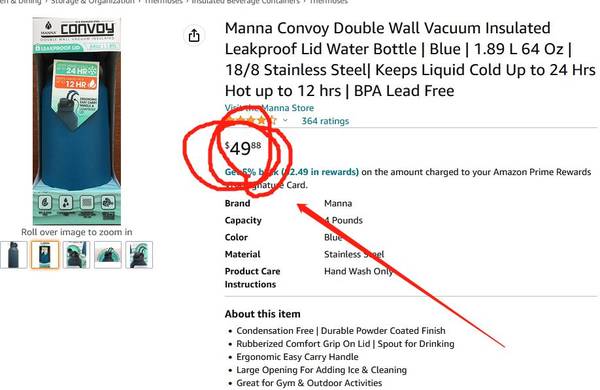The width and height of the screenshot is (600, 390).
Task: Select the fourth thumbnail of bottle top
Action: pos(108,255)
